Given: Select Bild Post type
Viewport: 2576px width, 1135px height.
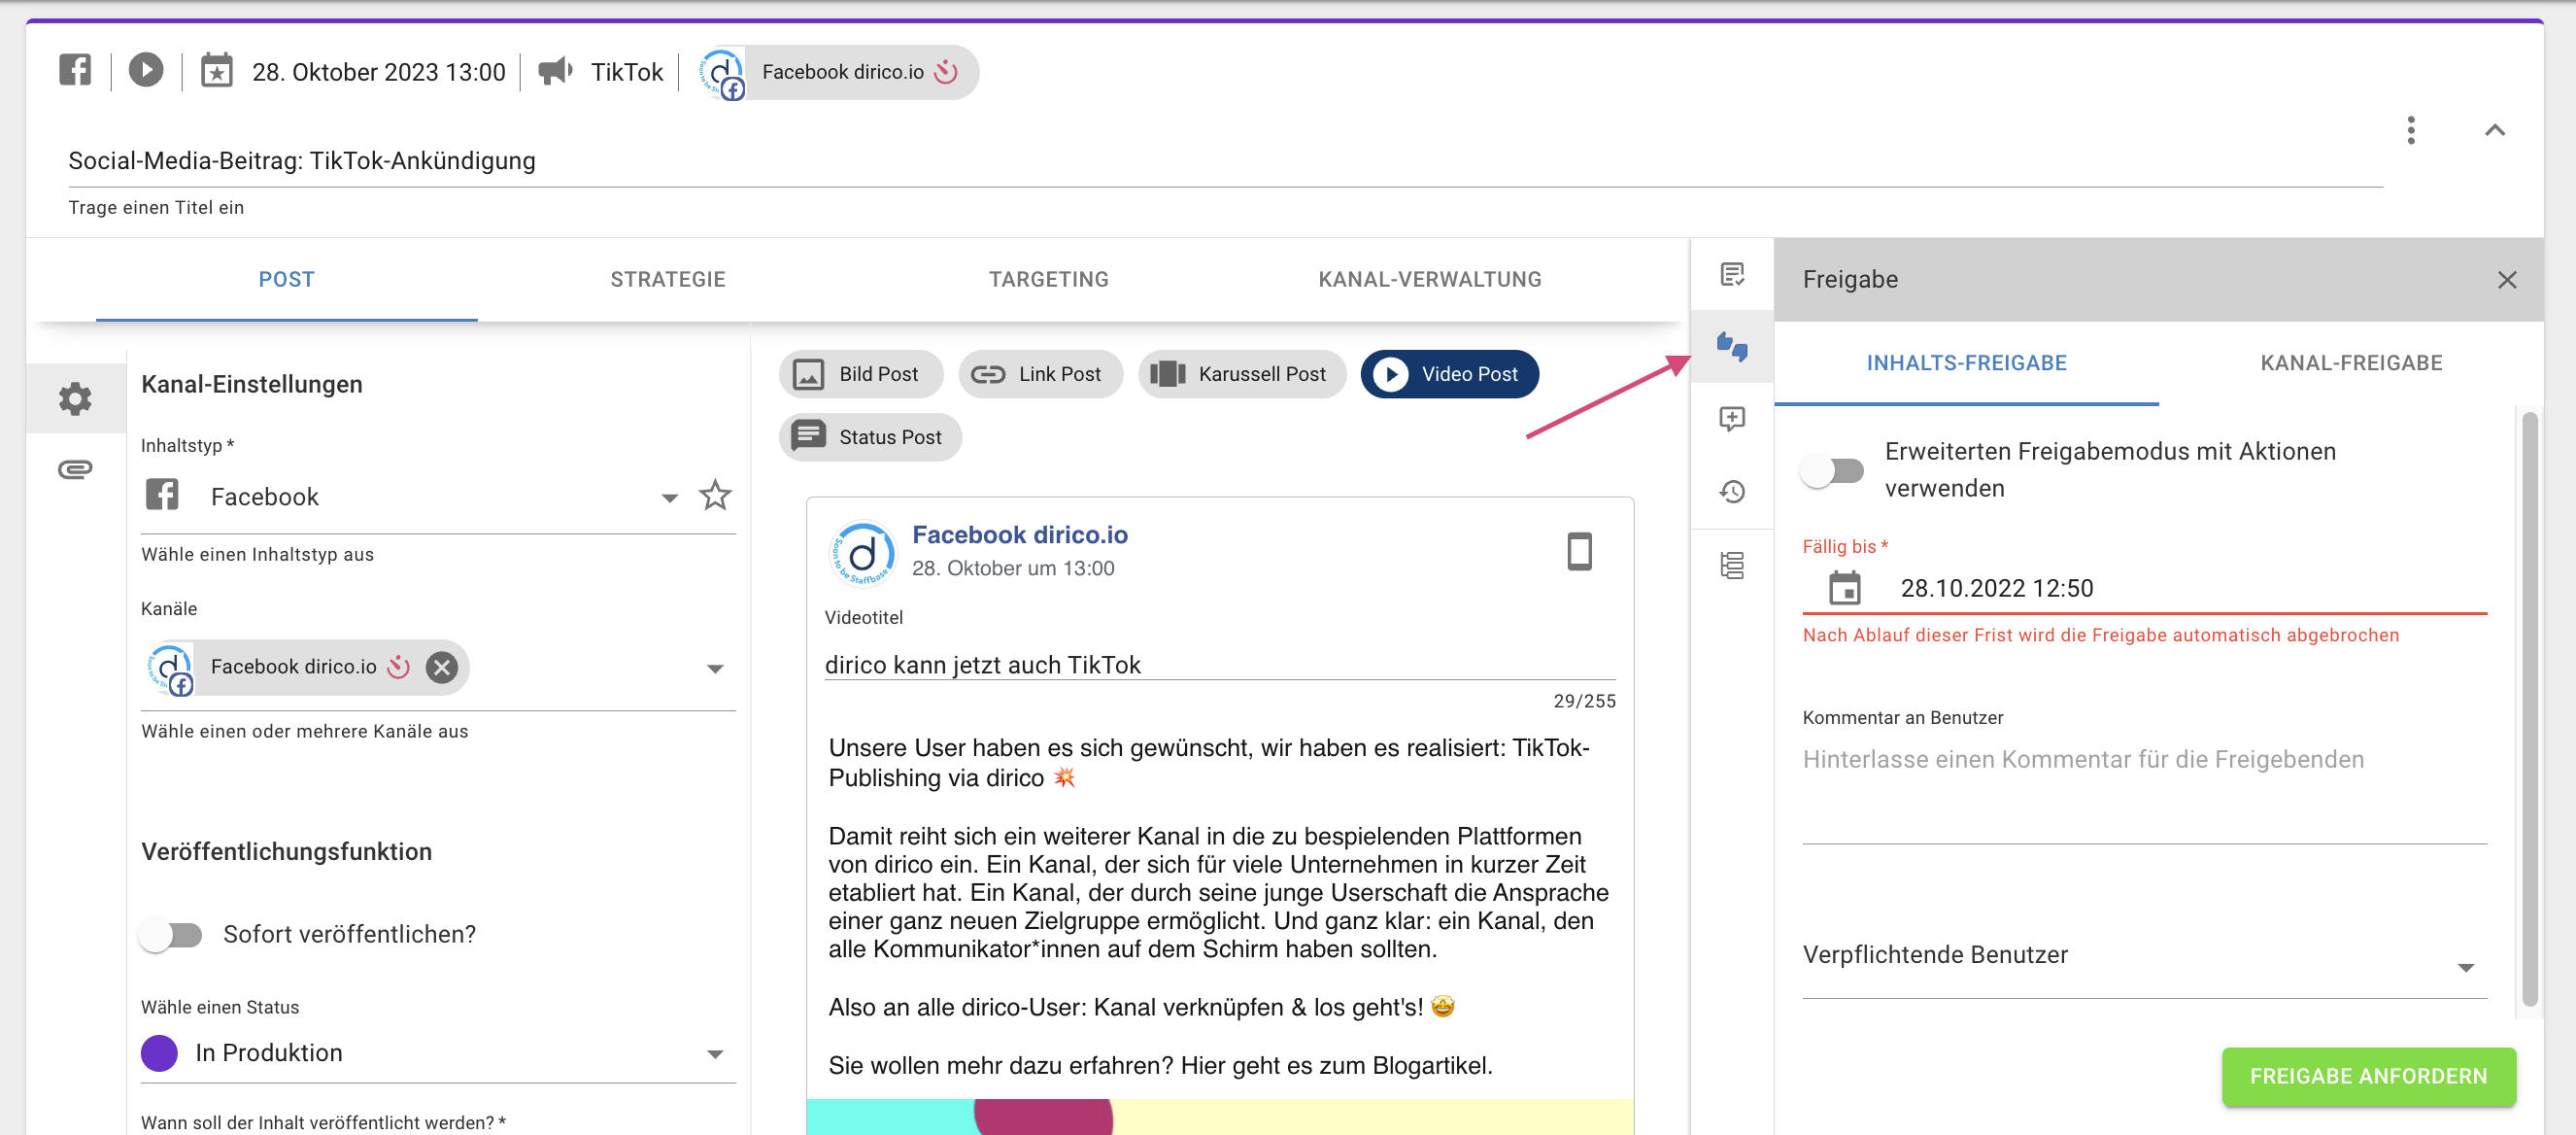Looking at the screenshot, I should coord(860,374).
